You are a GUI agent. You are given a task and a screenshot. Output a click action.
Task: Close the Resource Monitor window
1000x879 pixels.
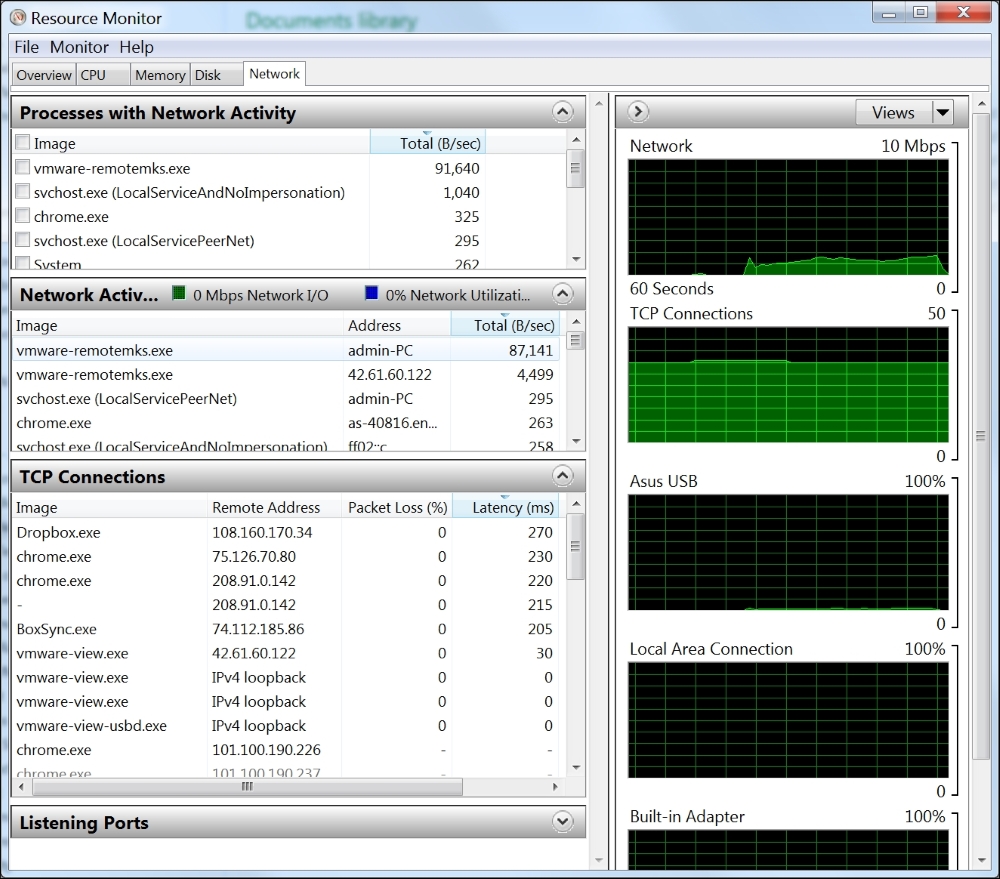pyautogui.click(x=964, y=13)
